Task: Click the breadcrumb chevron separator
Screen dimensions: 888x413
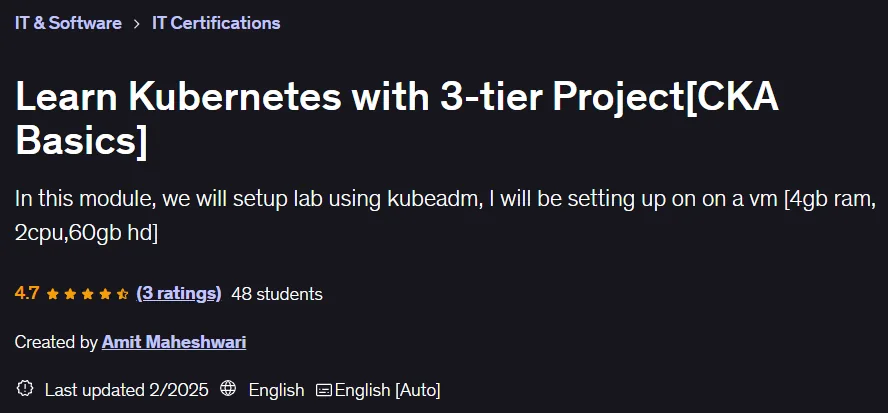Action: coord(136,24)
